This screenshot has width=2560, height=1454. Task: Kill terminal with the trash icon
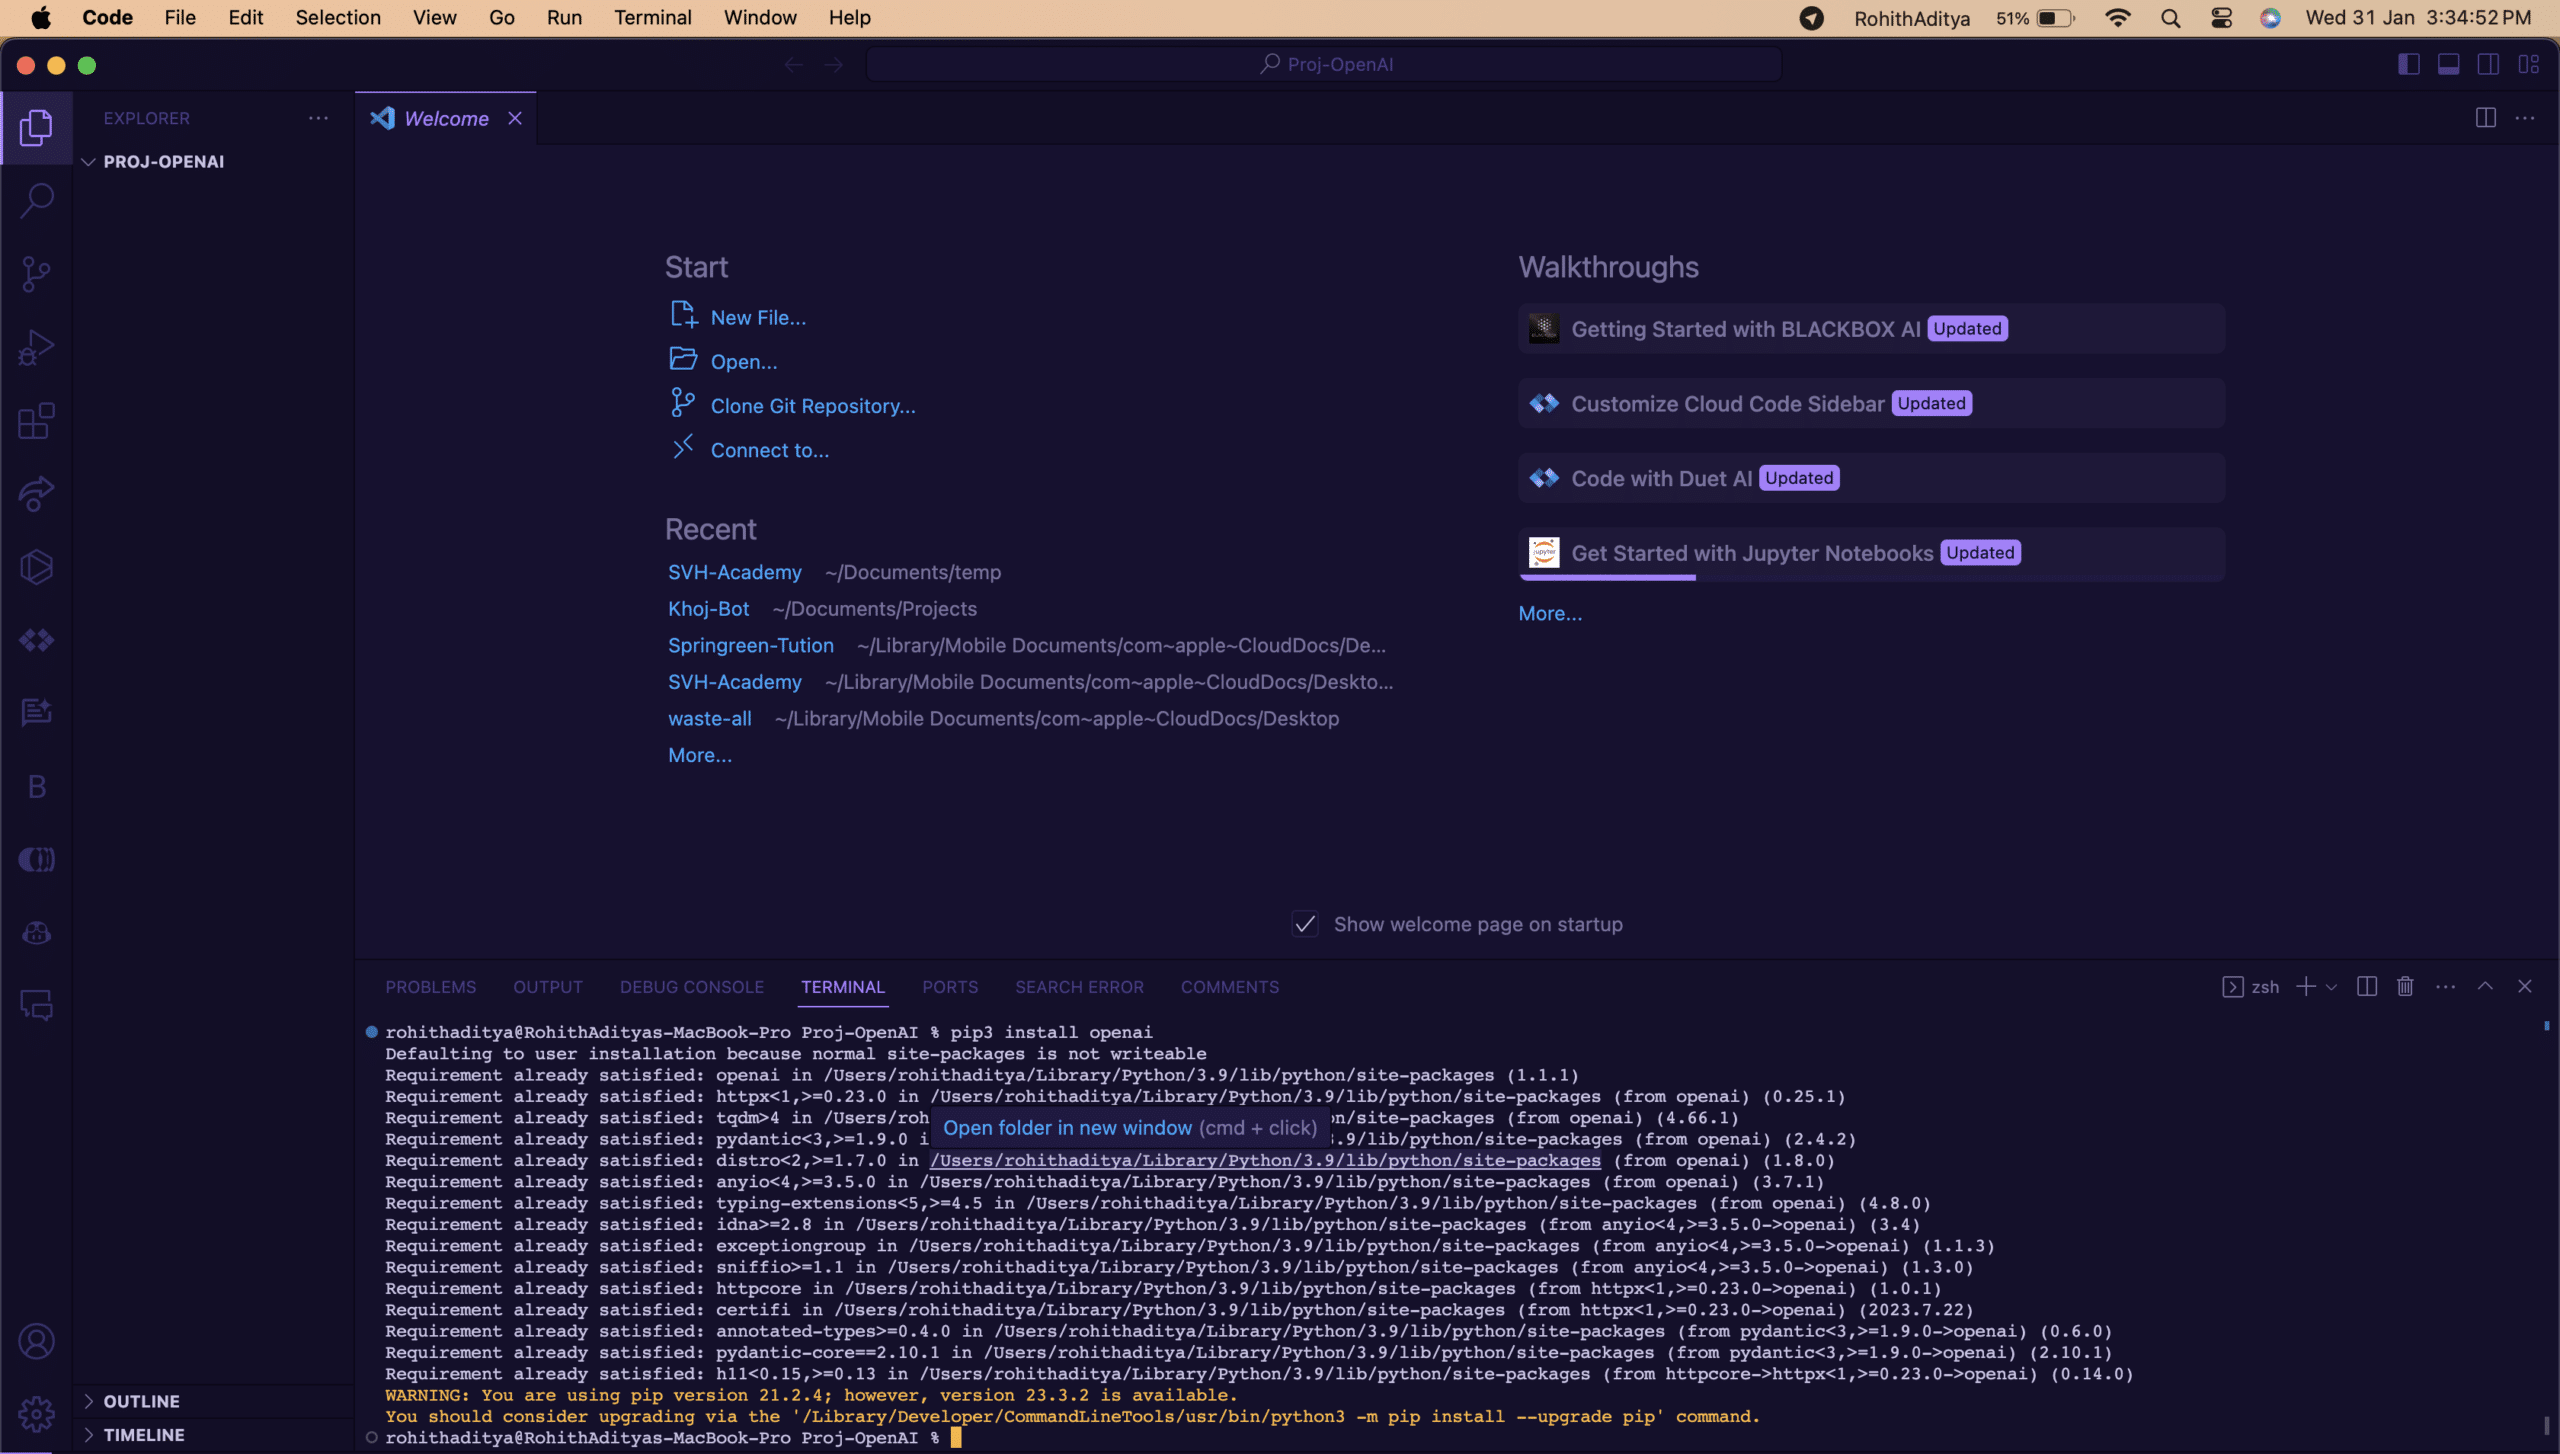tap(2405, 987)
